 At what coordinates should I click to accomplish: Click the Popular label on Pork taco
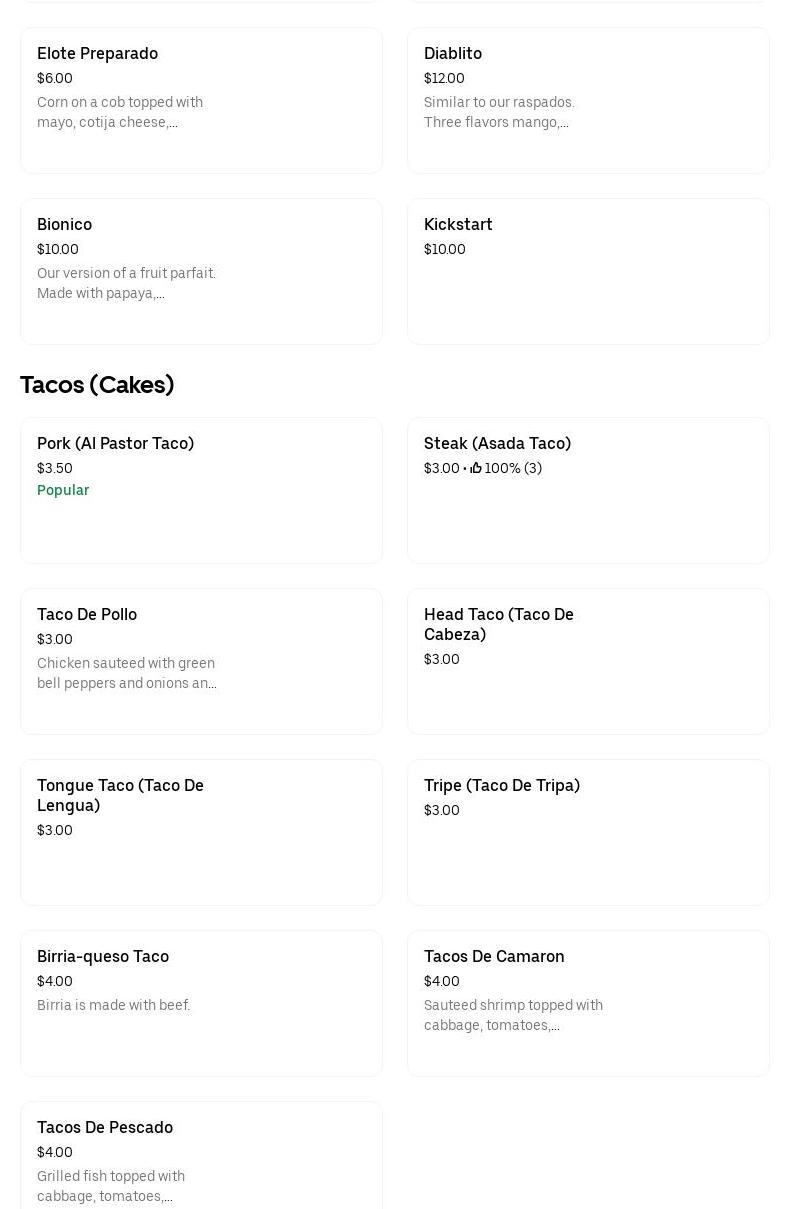coord(63,490)
